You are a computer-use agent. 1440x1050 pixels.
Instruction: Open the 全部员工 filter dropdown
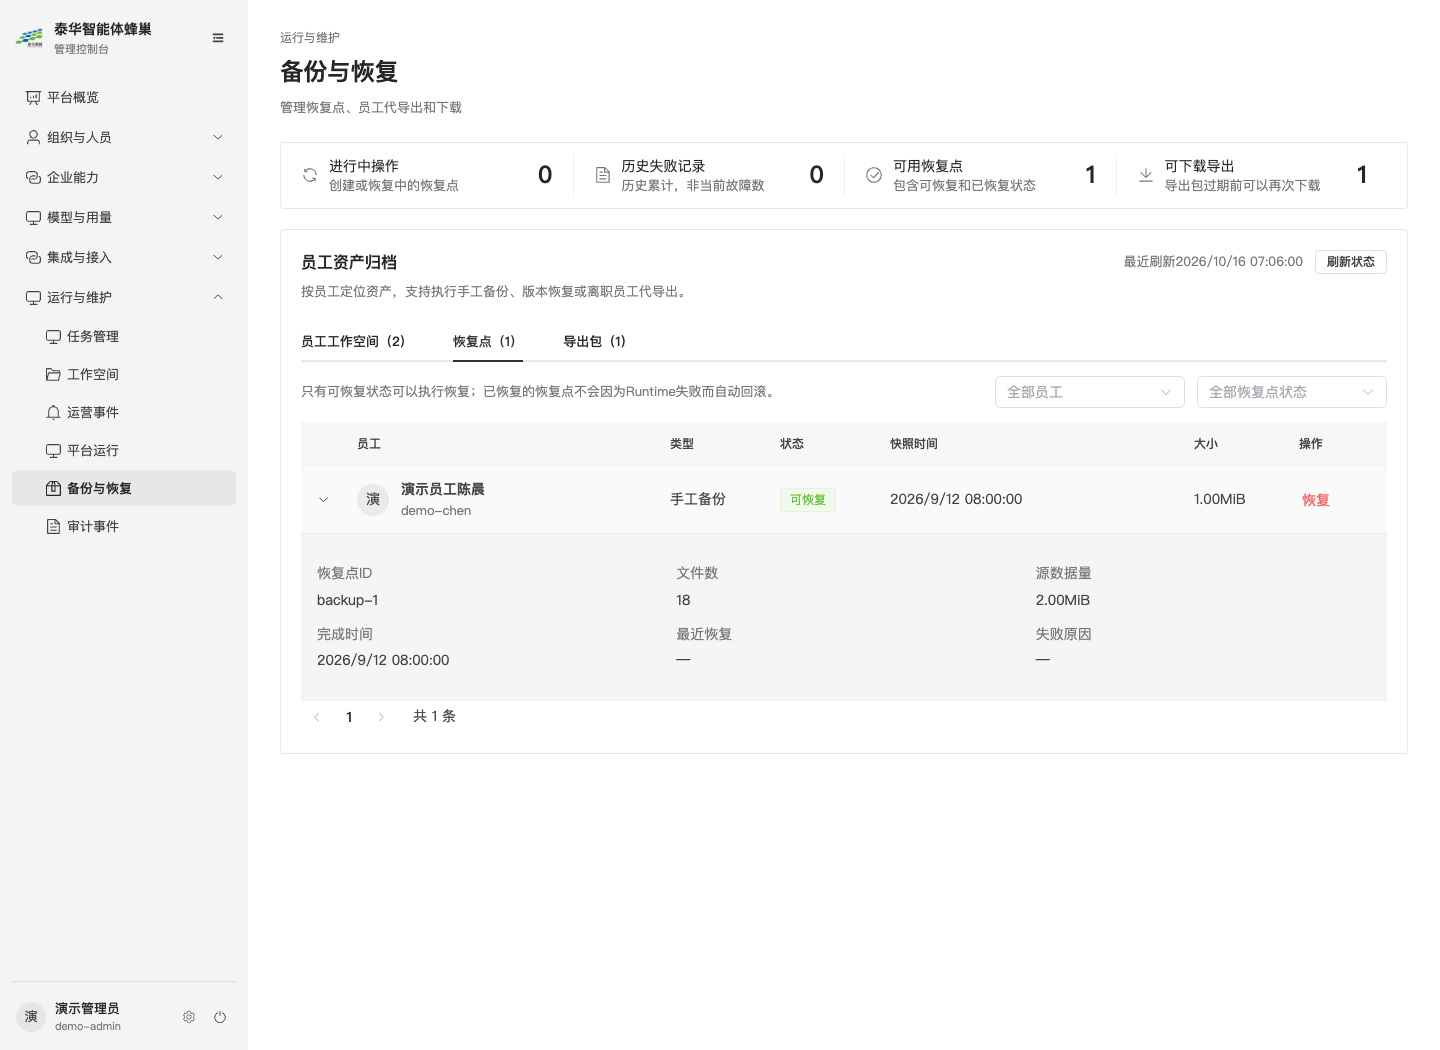point(1090,392)
